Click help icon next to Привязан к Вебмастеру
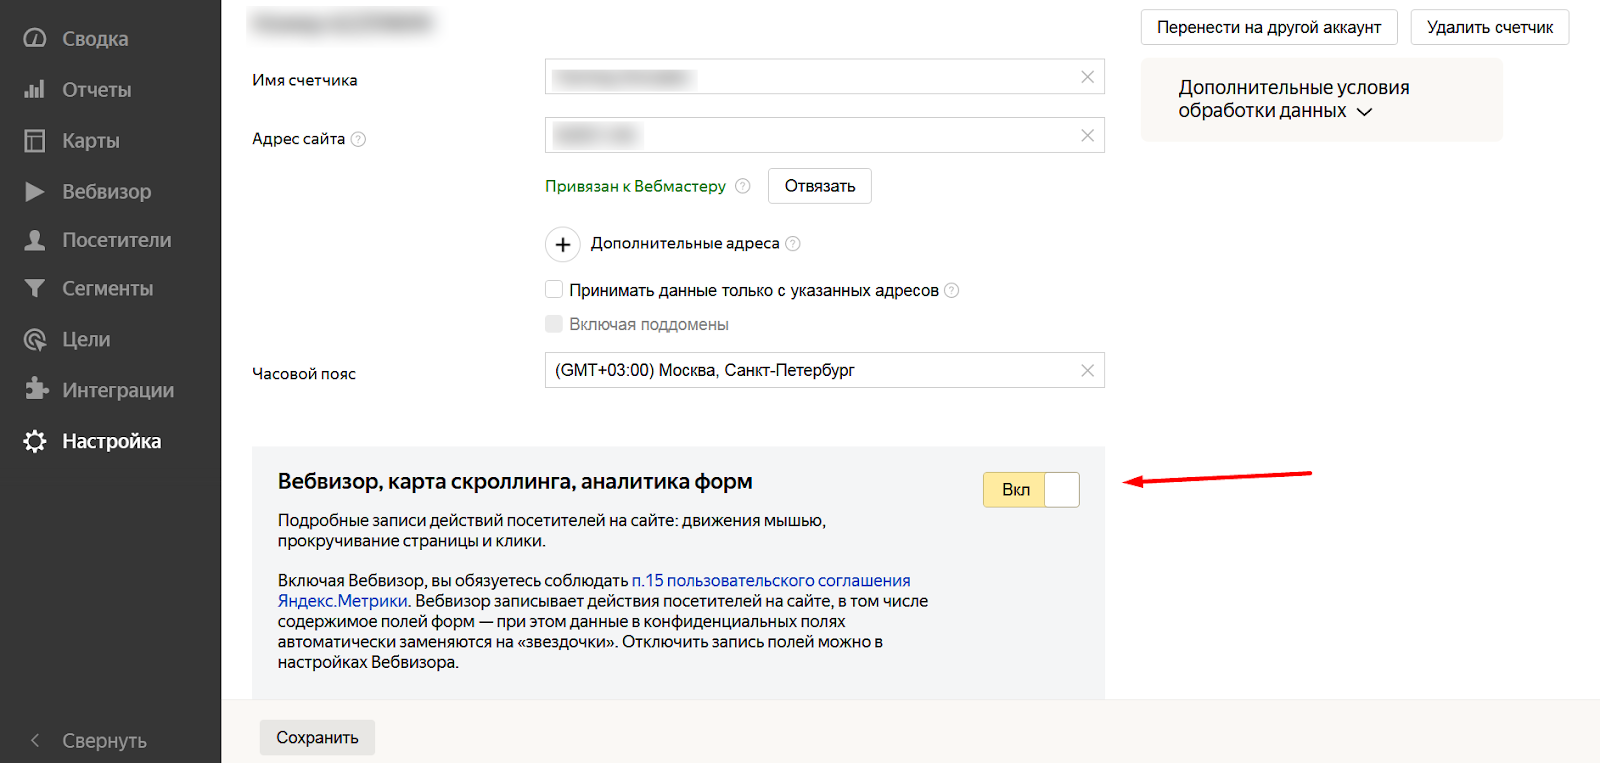1600x763 pixels. tap(742, 186)
